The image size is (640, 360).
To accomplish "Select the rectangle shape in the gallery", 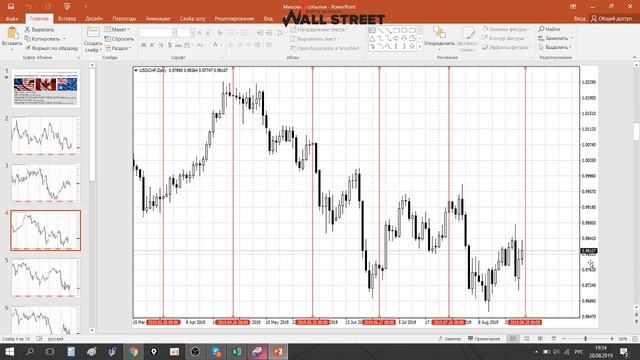I will [396, 30].
